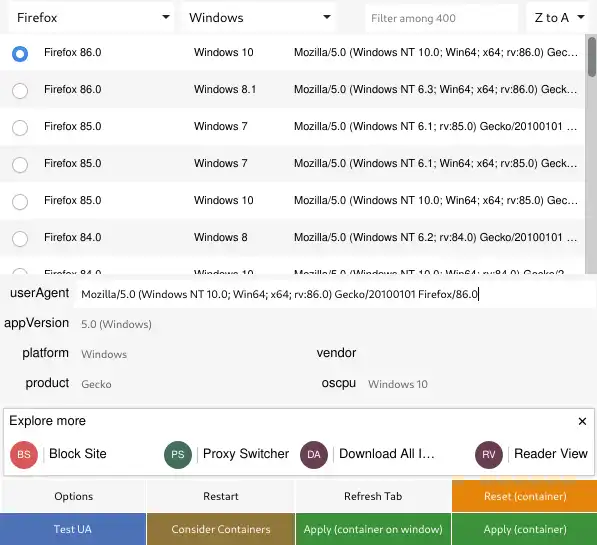Select Firefox 86.0 Windows 8.1 radio button
The width and height of the screenshot is (597, 545).
point(20,91)
